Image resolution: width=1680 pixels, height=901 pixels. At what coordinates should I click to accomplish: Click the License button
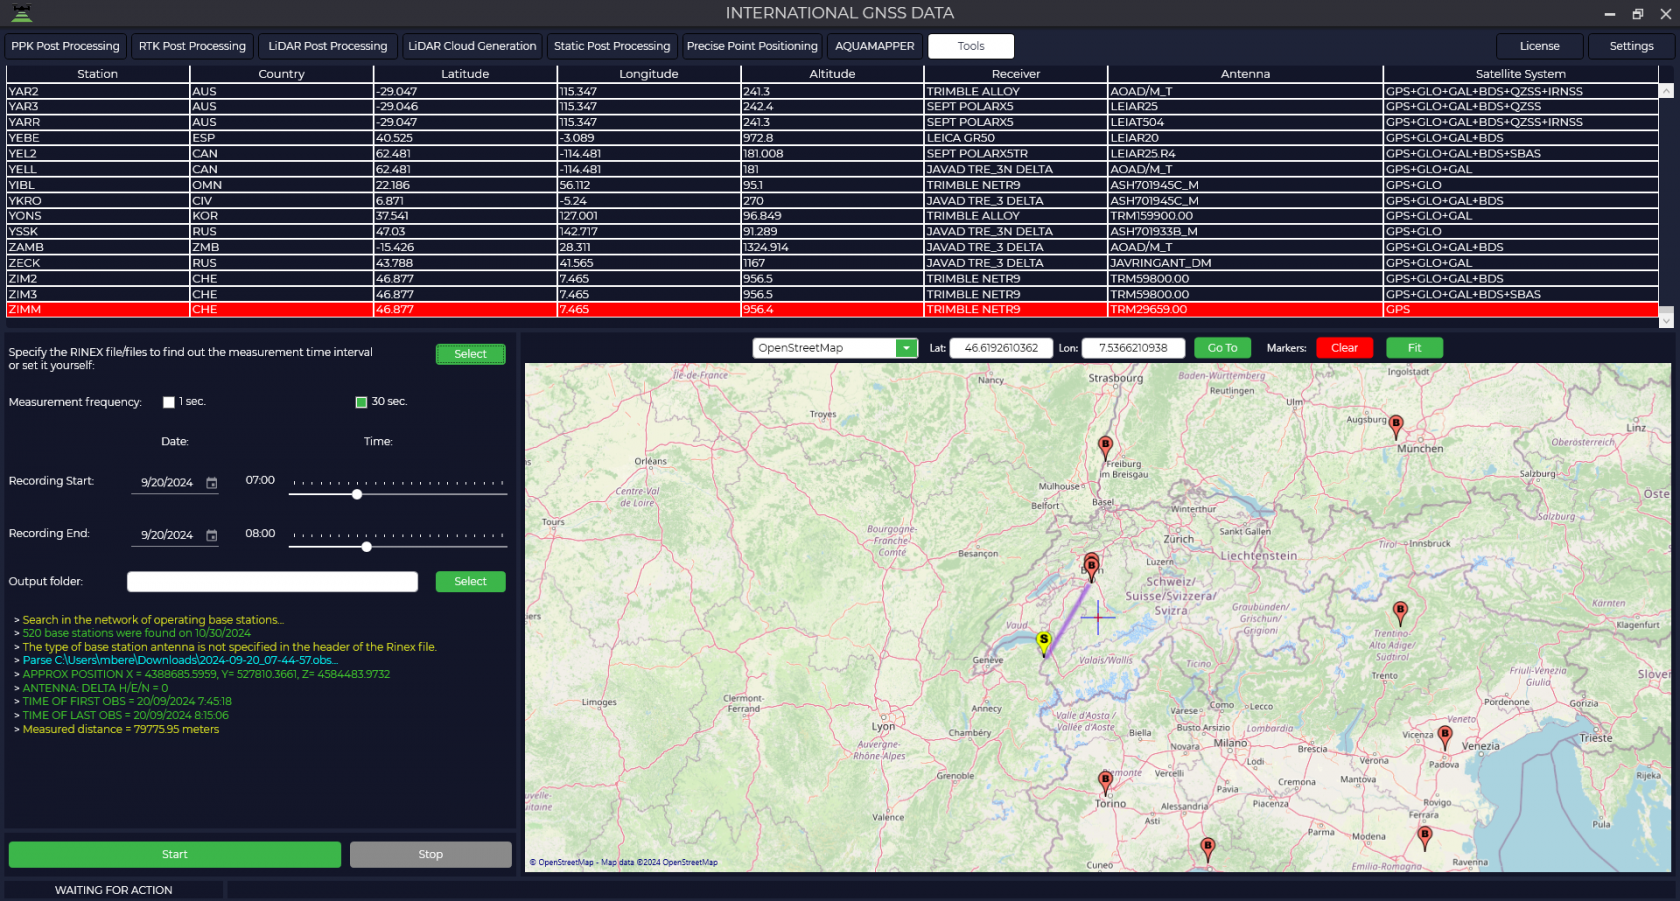coord(1540,46)
